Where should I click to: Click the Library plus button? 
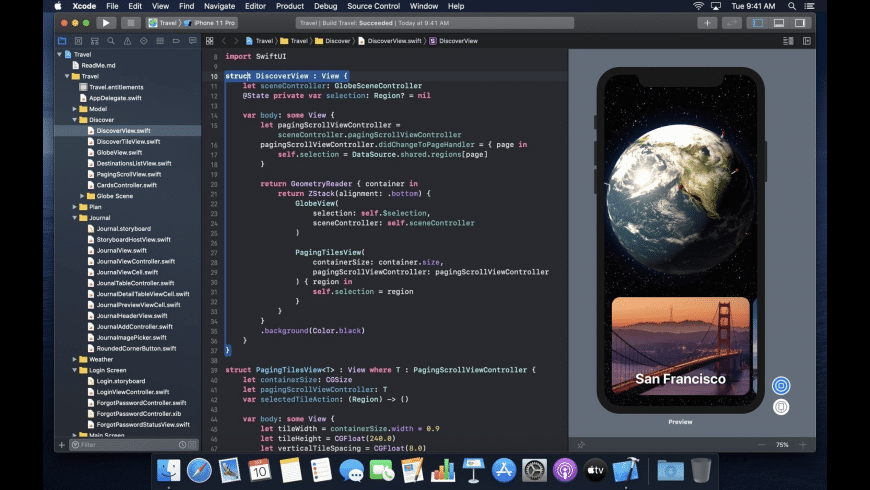708,22
